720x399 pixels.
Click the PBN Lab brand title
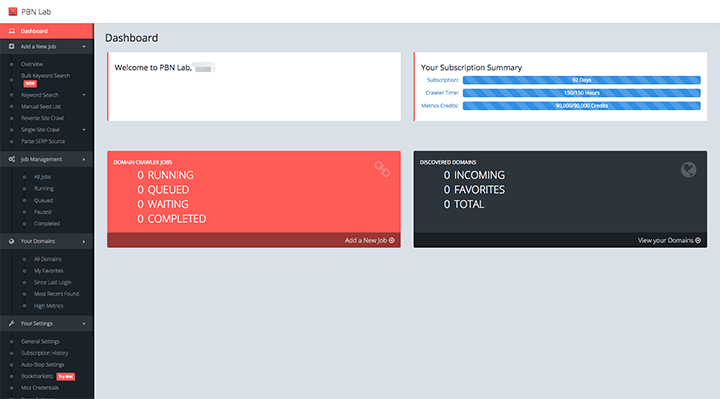(x=36, y=12)
